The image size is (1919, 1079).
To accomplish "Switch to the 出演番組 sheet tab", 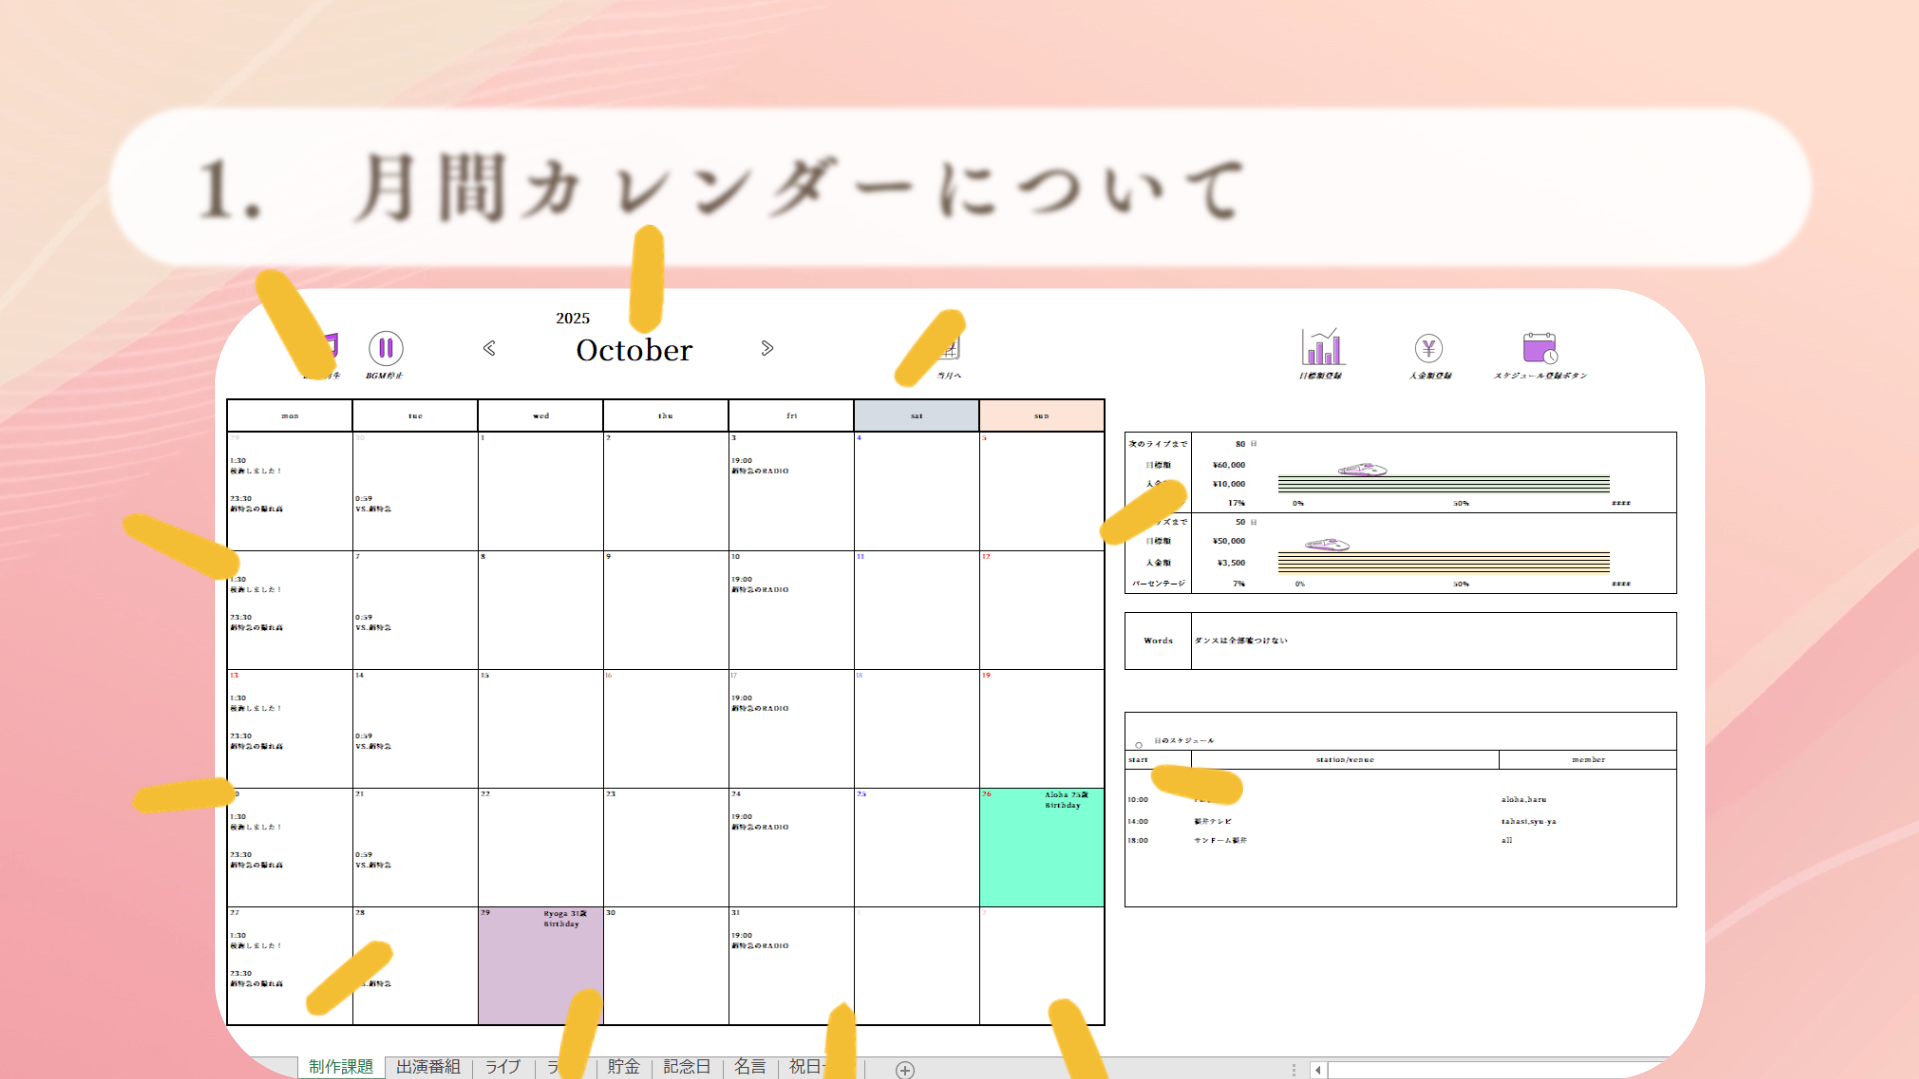I will [428, 1067].
